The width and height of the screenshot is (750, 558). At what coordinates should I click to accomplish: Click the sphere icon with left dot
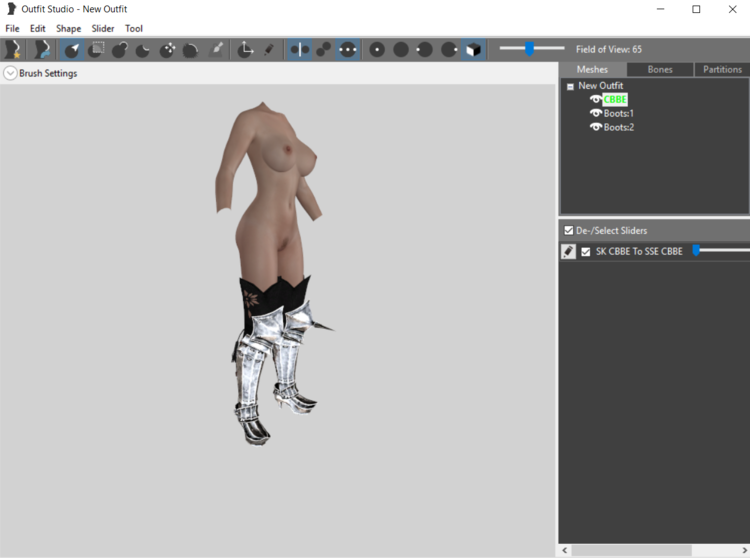[424, 49]
